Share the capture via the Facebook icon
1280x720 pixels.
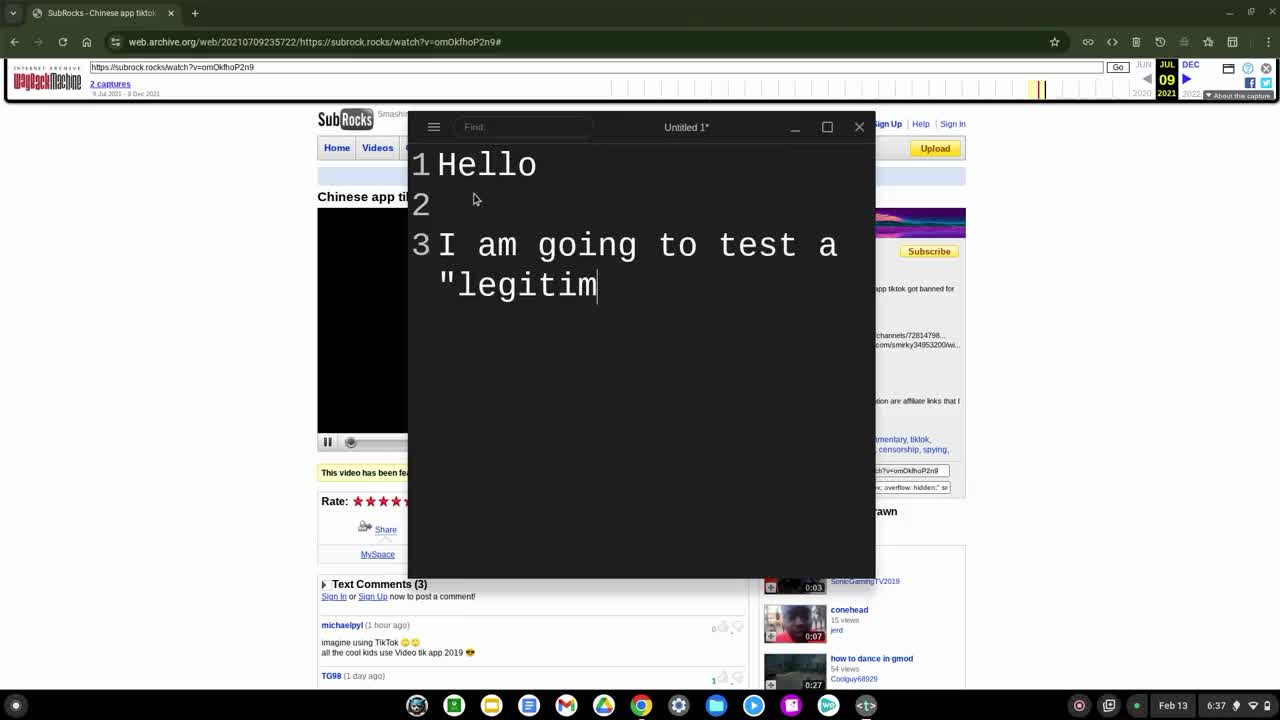pos(1251,84)
